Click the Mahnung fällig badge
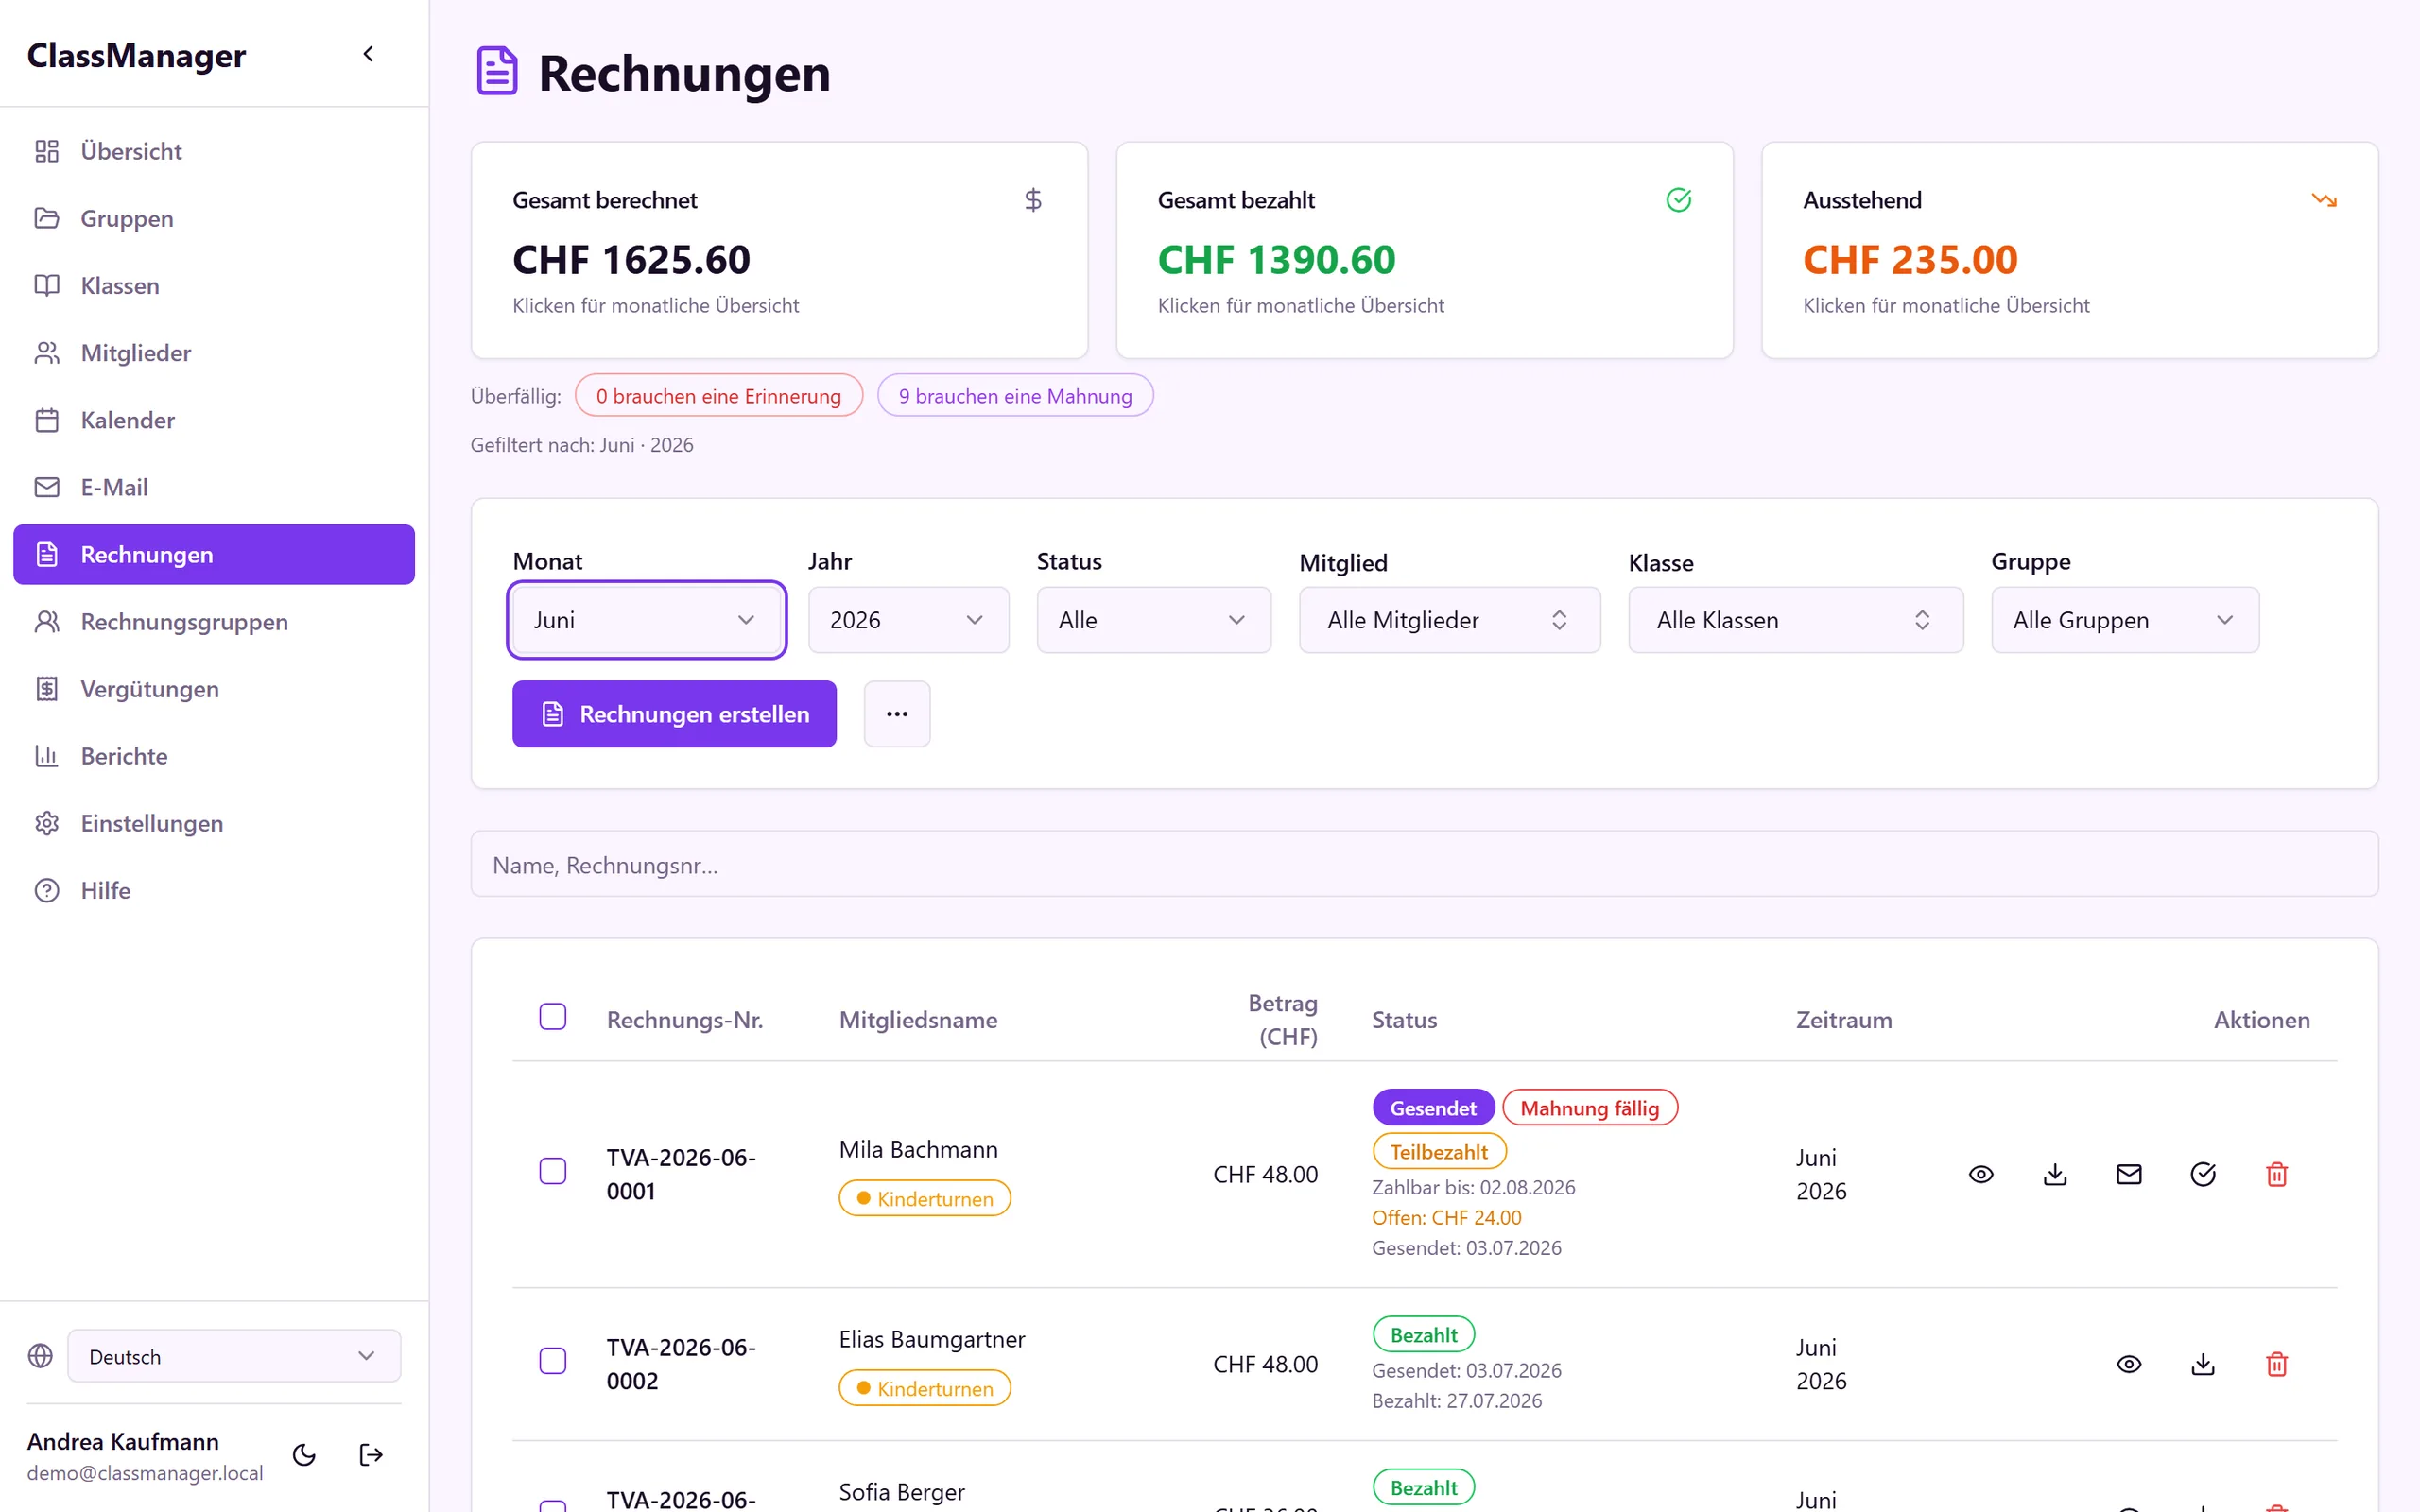Screen dimensions: 2420x1512 pos(1589,1108)
